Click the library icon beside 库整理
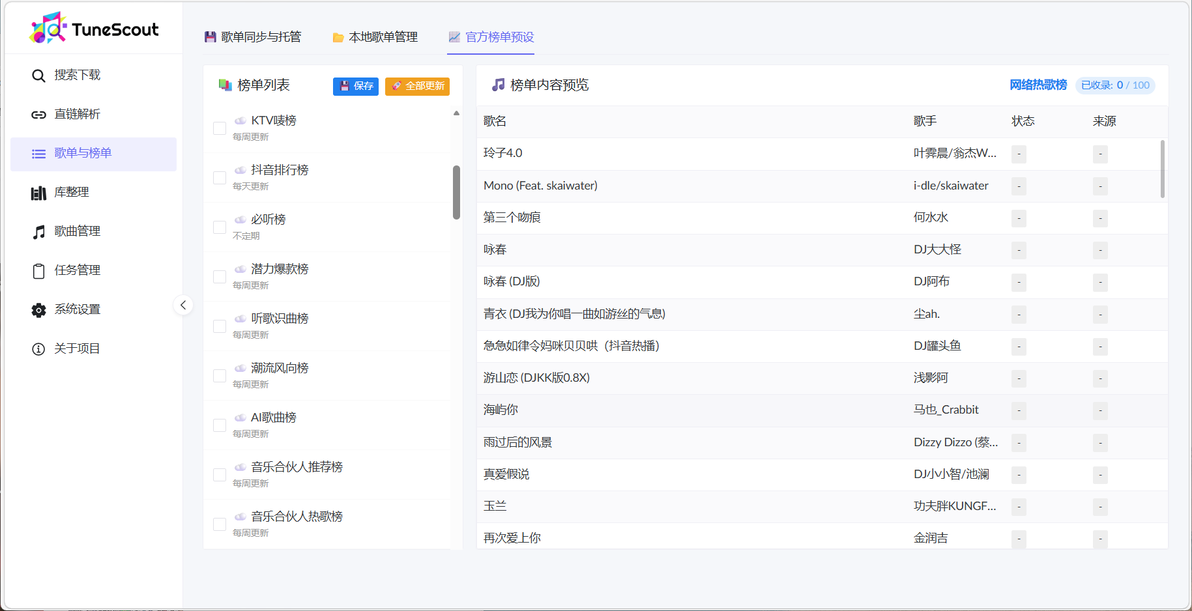This screenshot has height=611, width=1192. [38, 193]
